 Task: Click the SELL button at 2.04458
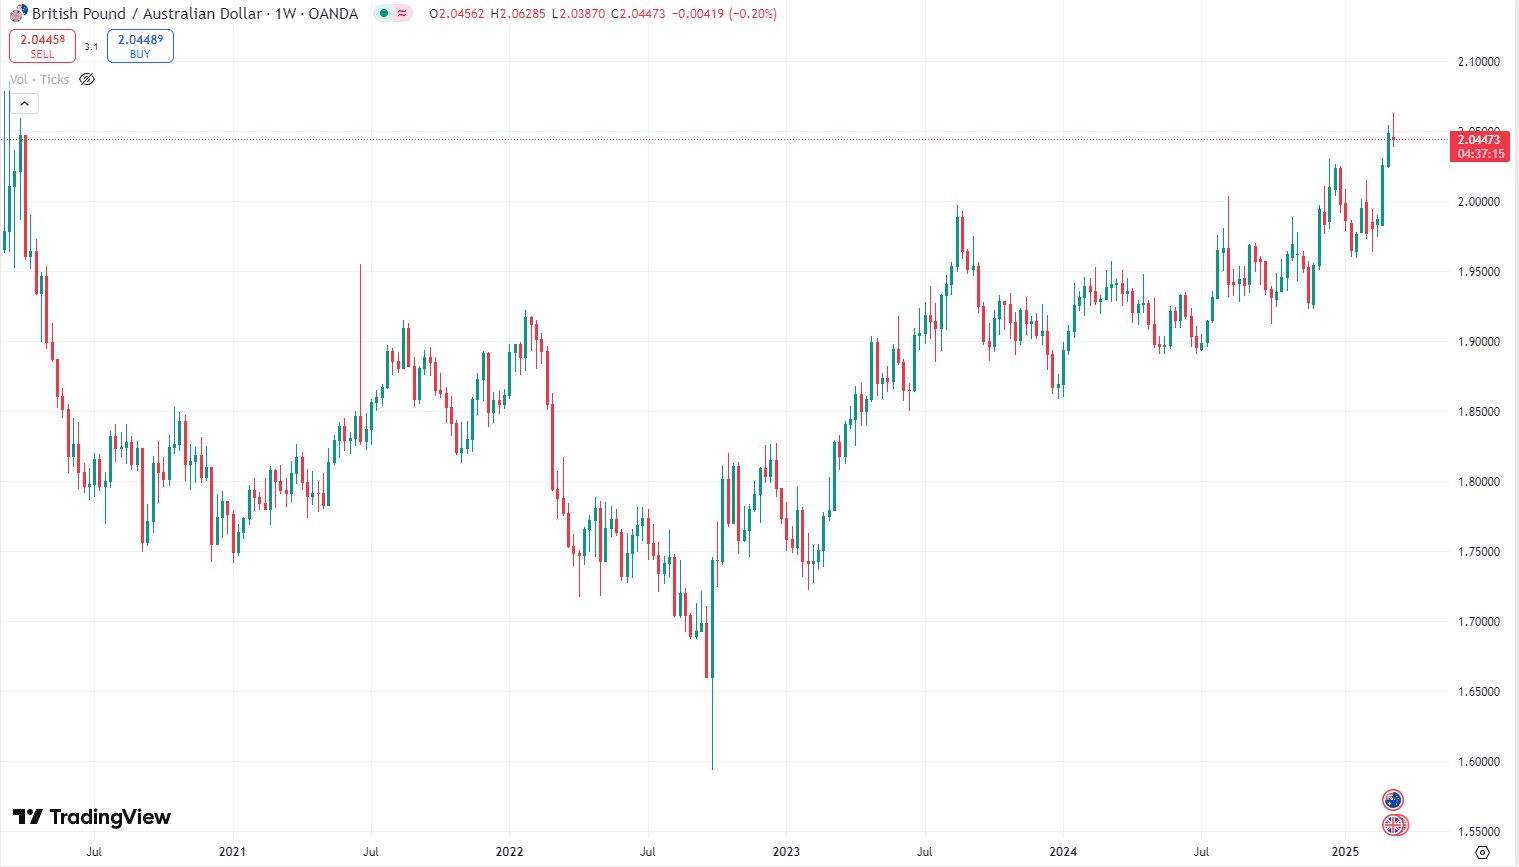pyautogui.click(x=42, y=46)
